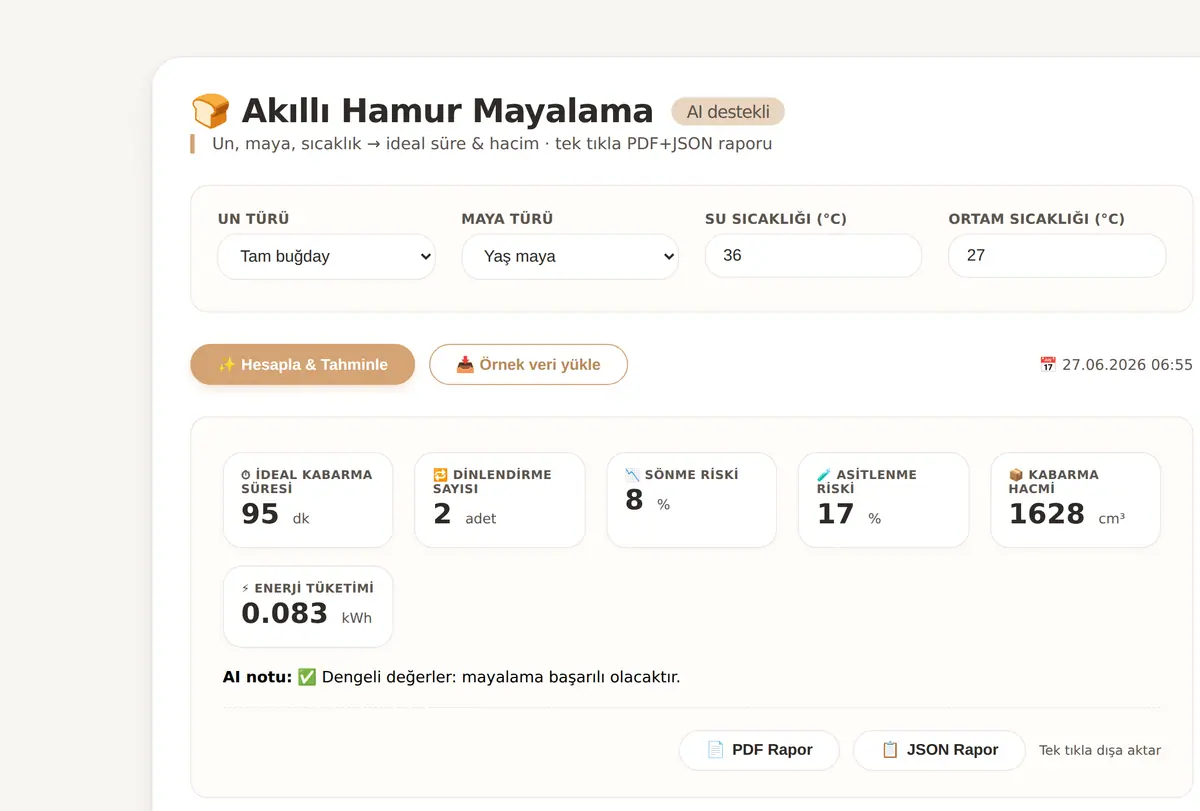Click the timestamp 27.06.2026 06:55
Viewport: 1200px width, 811px height.
tap(1127, 365)
